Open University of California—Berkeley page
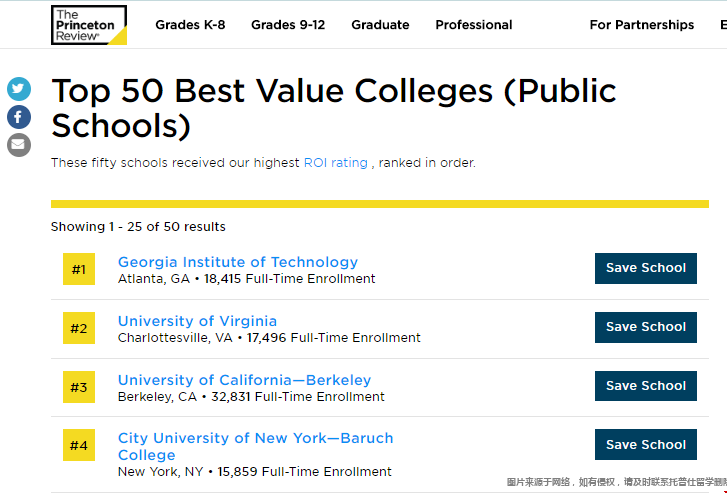Viewport: 727px width, 493px height. 244,380
